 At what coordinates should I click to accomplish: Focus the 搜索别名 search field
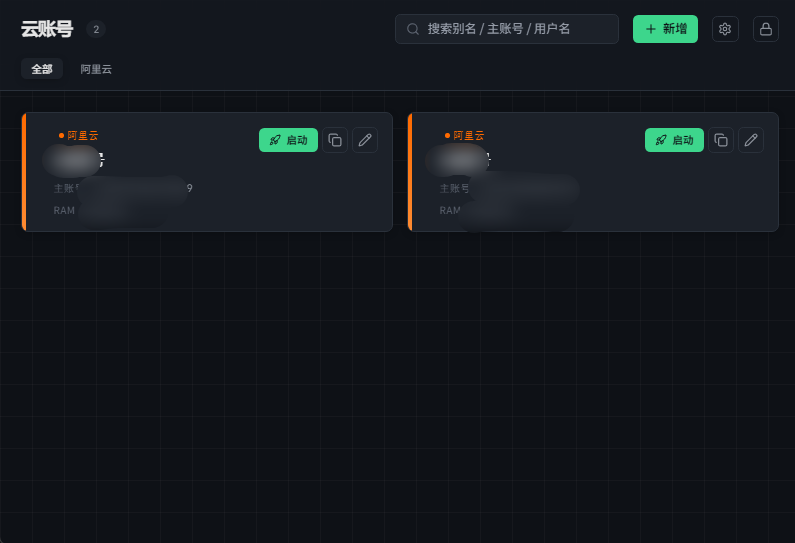[x=507, y=29]
